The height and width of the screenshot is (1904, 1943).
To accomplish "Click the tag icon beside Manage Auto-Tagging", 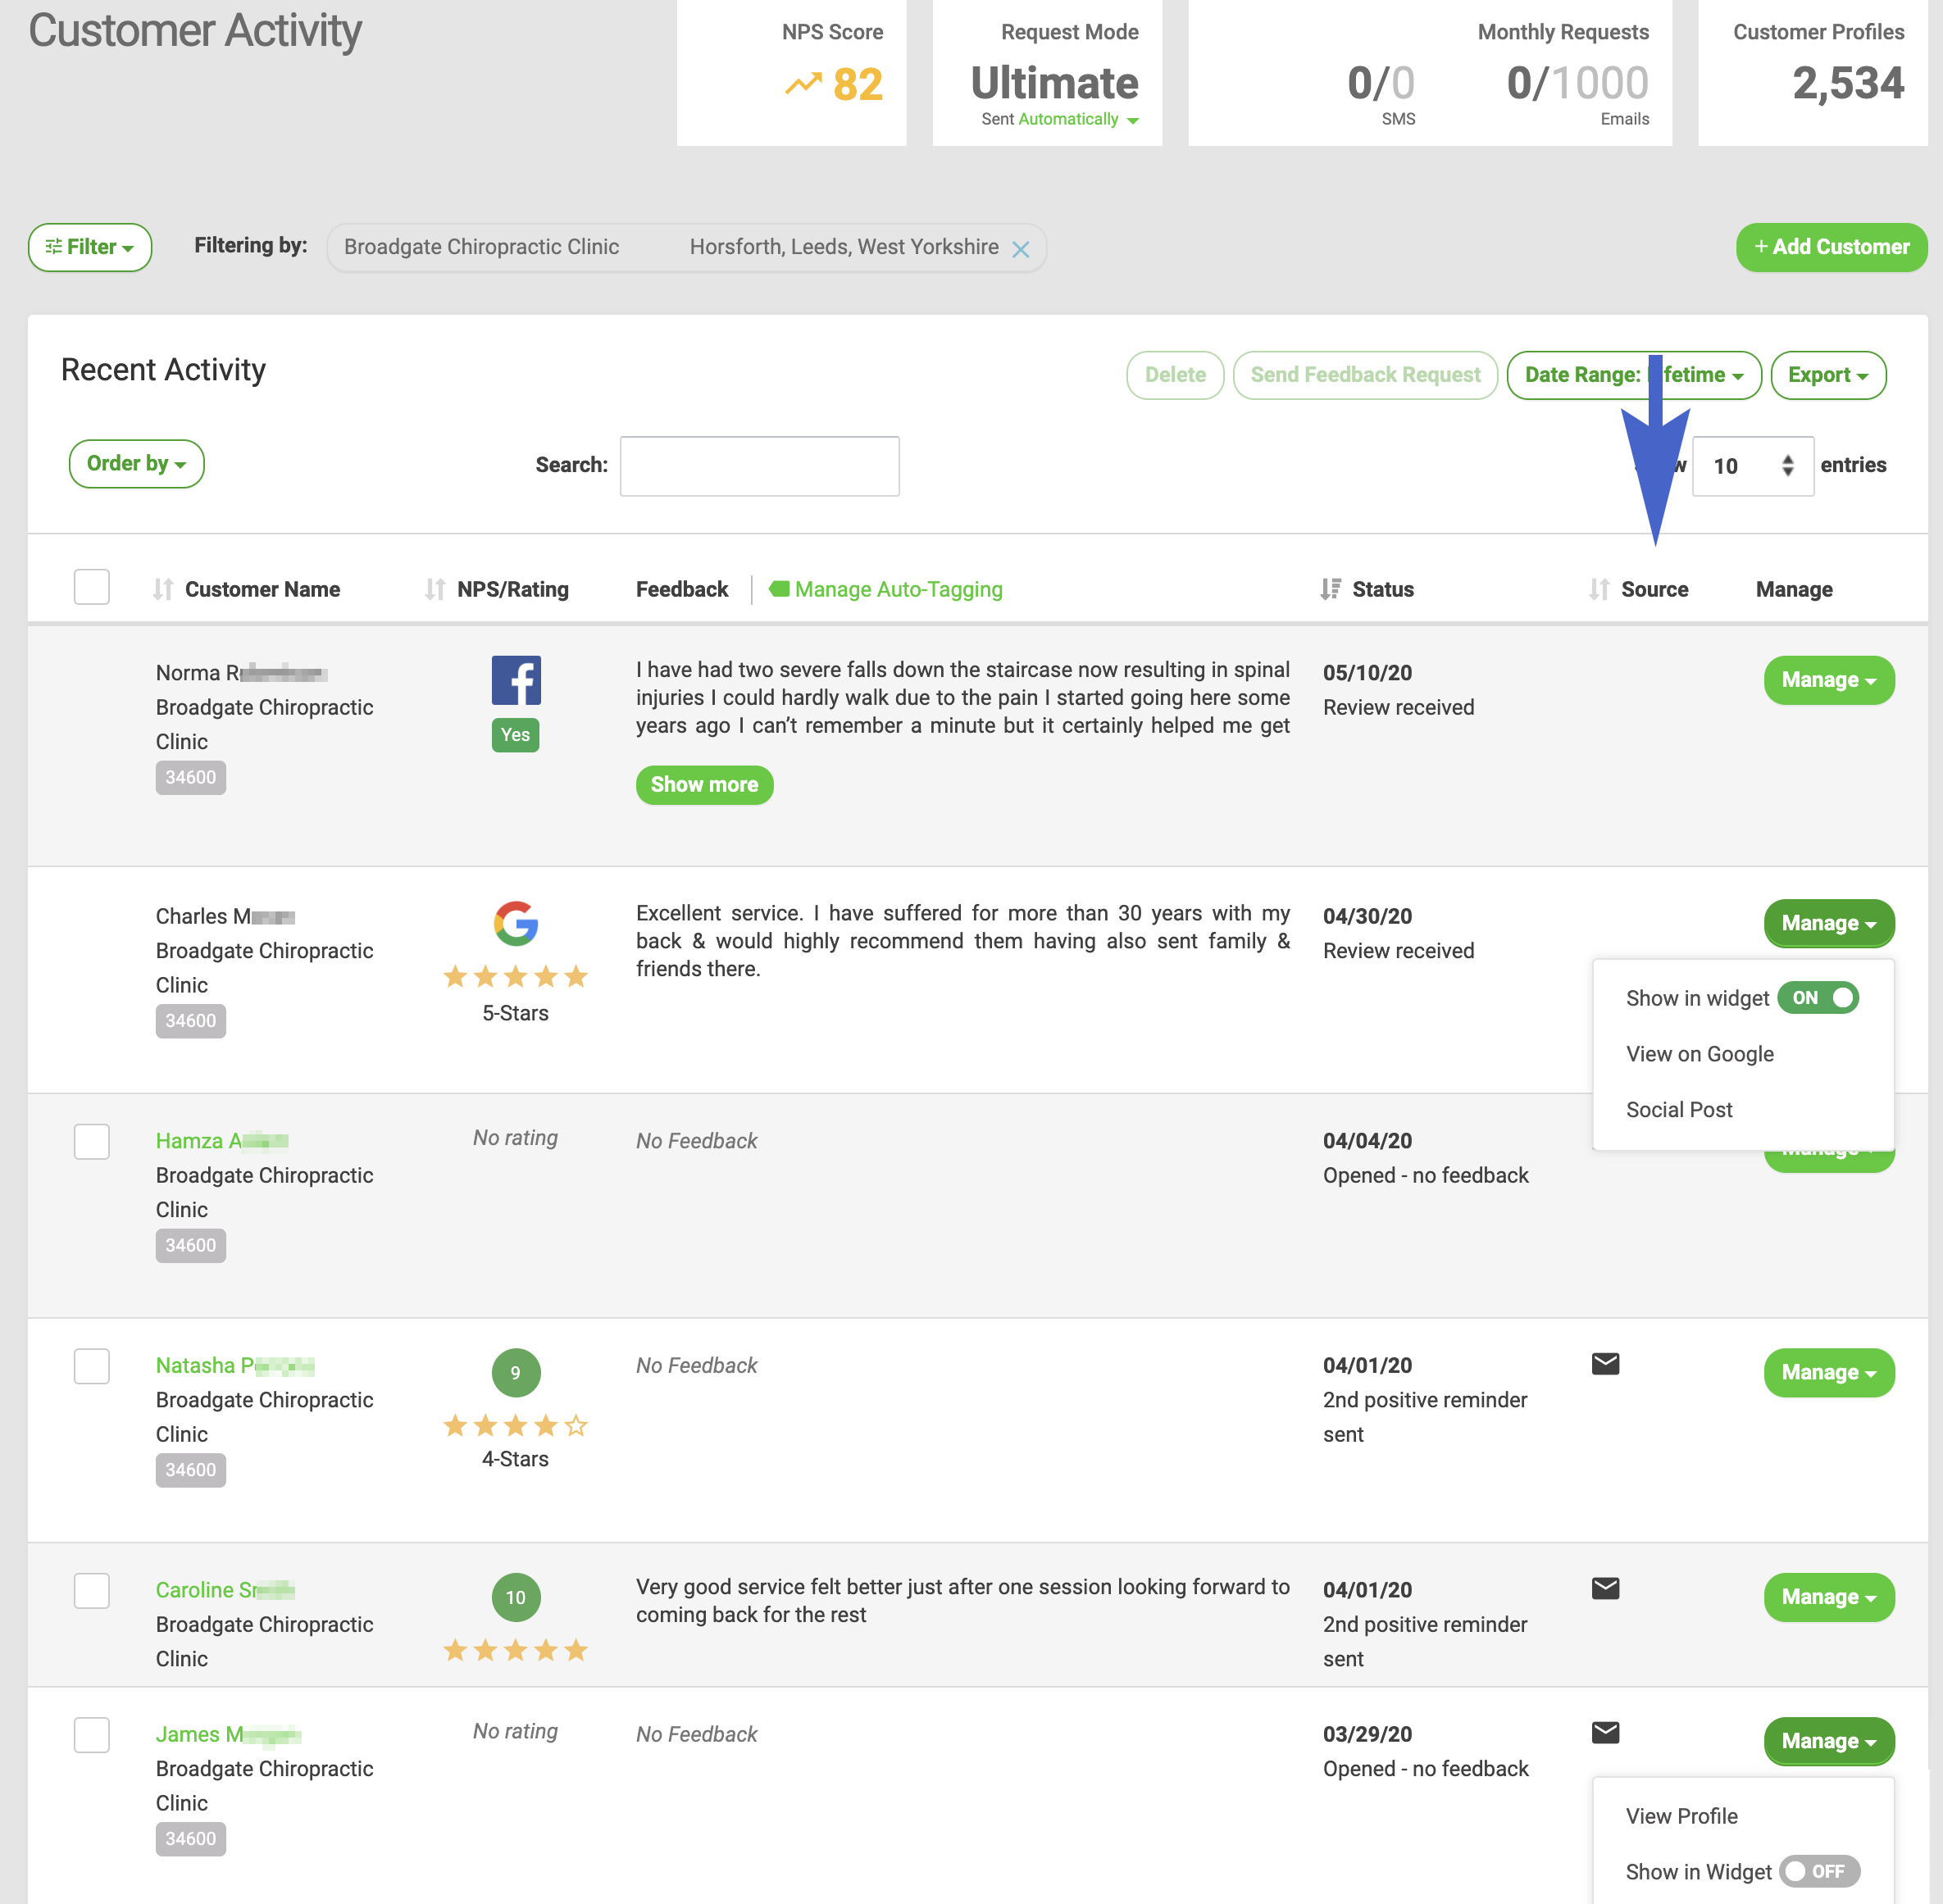I will [x=779, y=589].
